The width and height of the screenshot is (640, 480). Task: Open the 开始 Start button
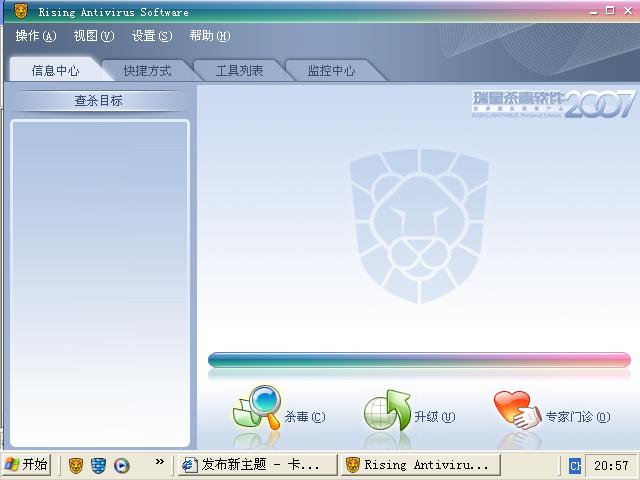click(x=26, y=464)
